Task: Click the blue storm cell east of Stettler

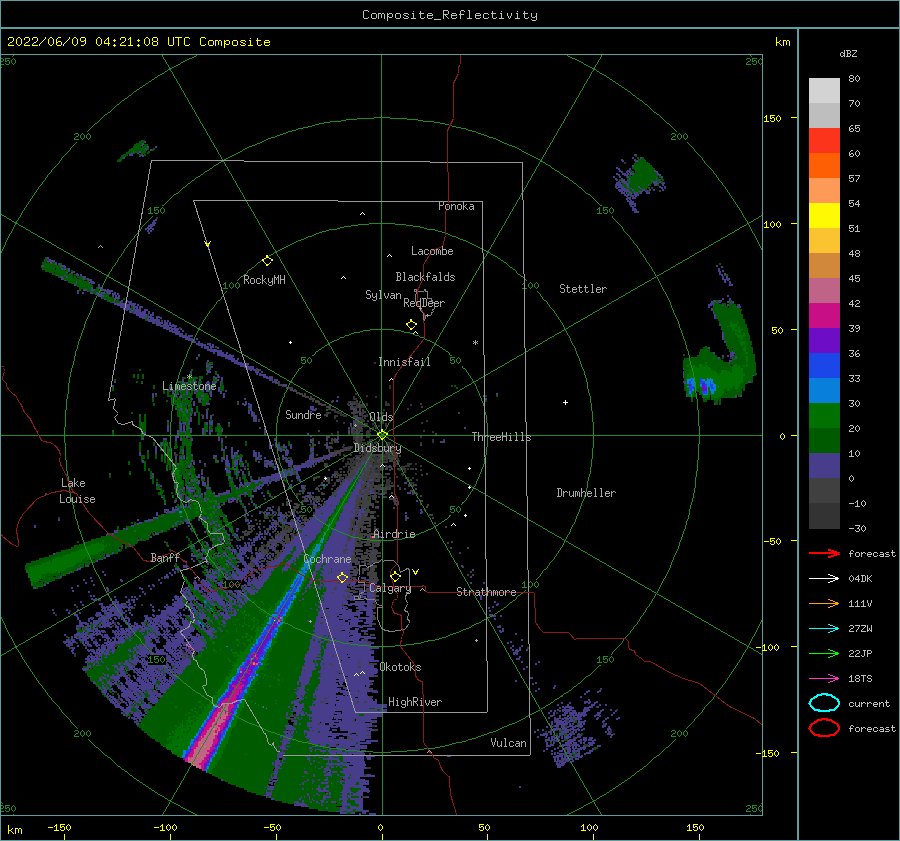Action: point(701,385)
